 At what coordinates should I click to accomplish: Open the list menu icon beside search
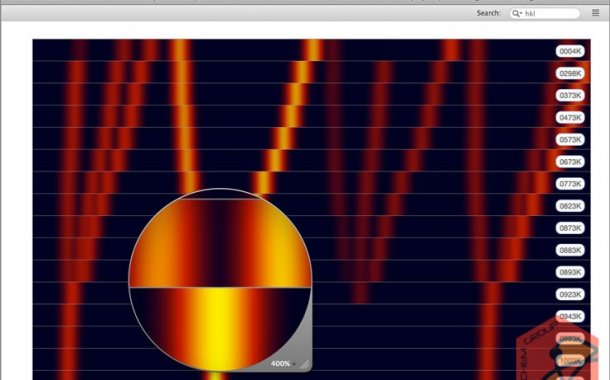click(x=595, y=13)
